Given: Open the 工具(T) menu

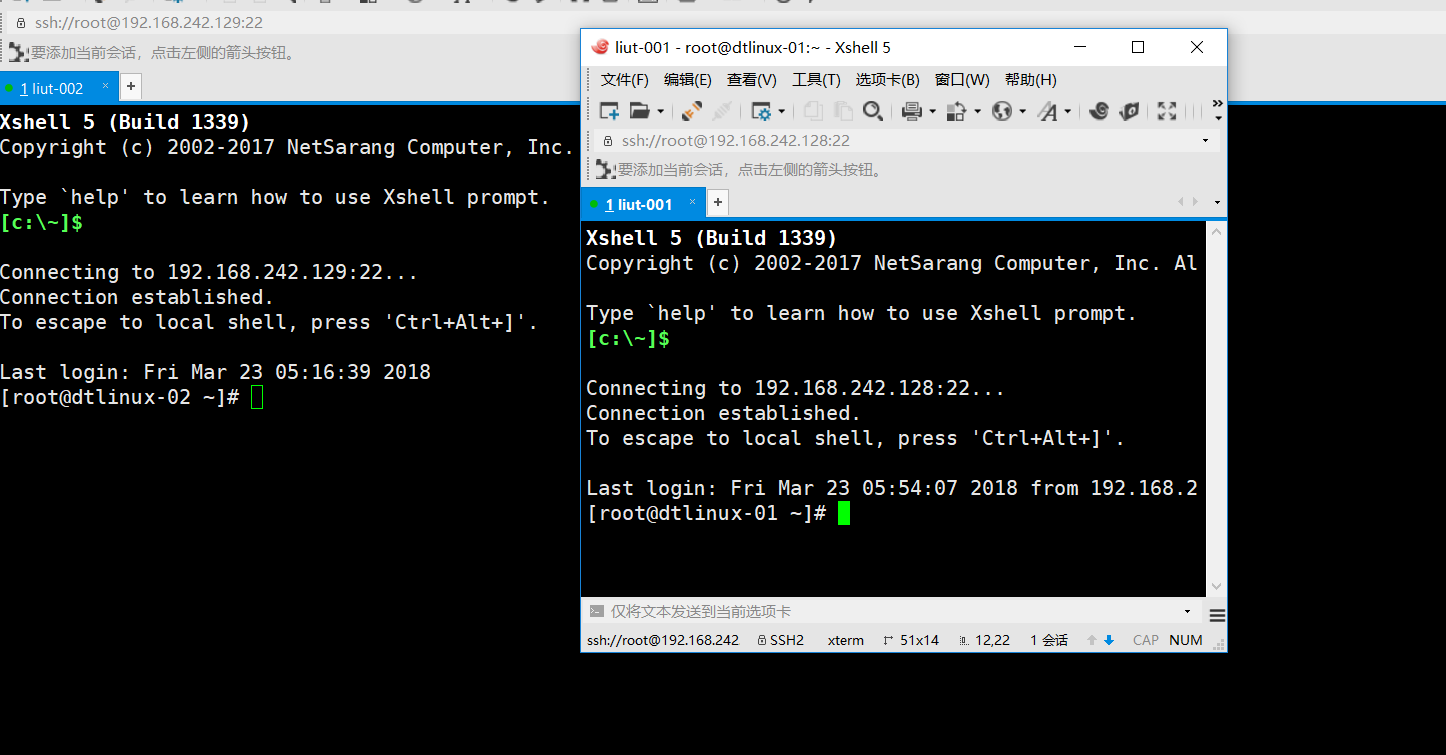Looking at the screenshot, I should coord(816,80).
